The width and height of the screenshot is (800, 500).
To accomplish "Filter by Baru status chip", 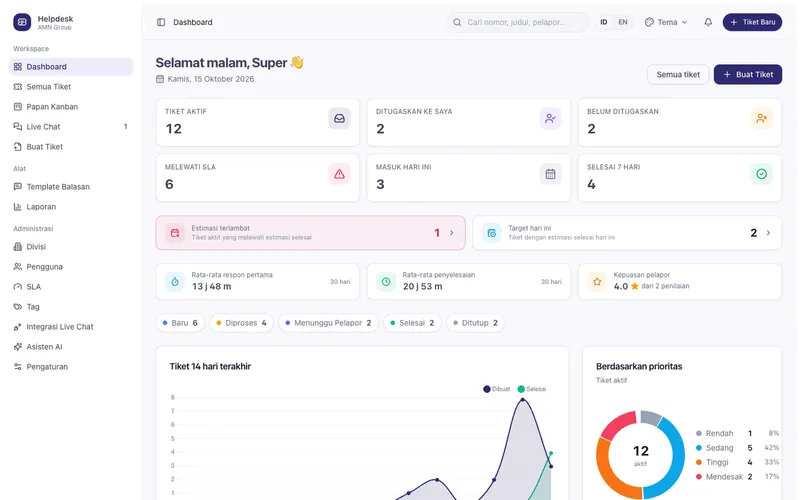I will pos(180,323).
